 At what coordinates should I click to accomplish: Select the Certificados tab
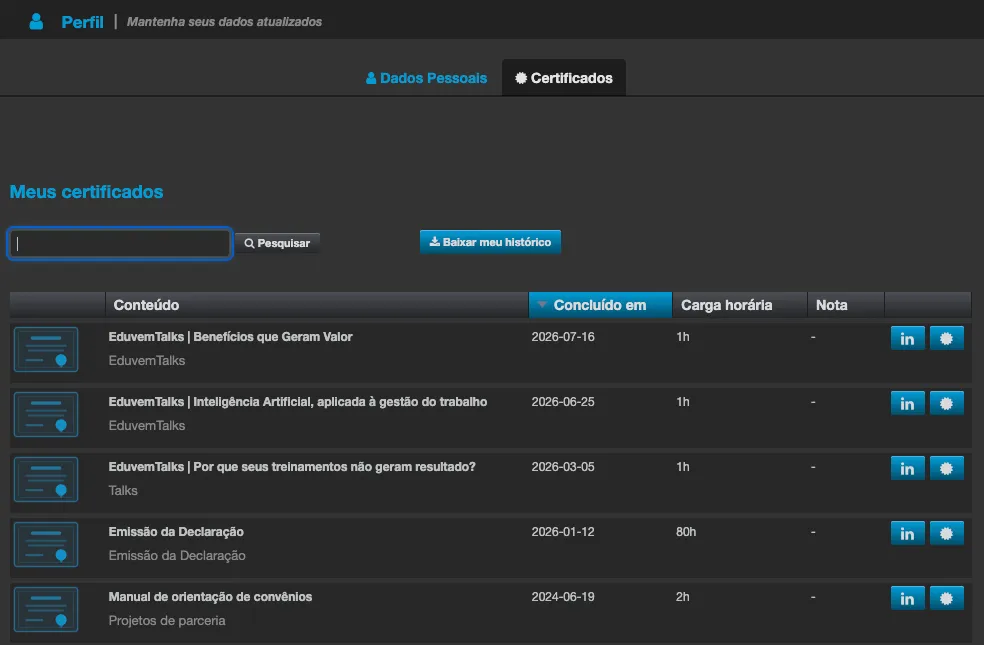[x=564, y=78]
